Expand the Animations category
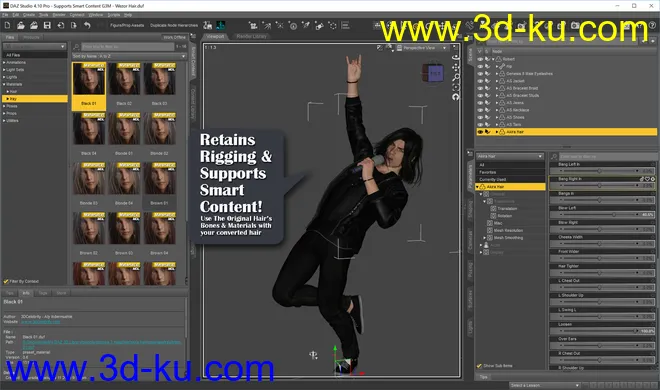 coord(4,62)
